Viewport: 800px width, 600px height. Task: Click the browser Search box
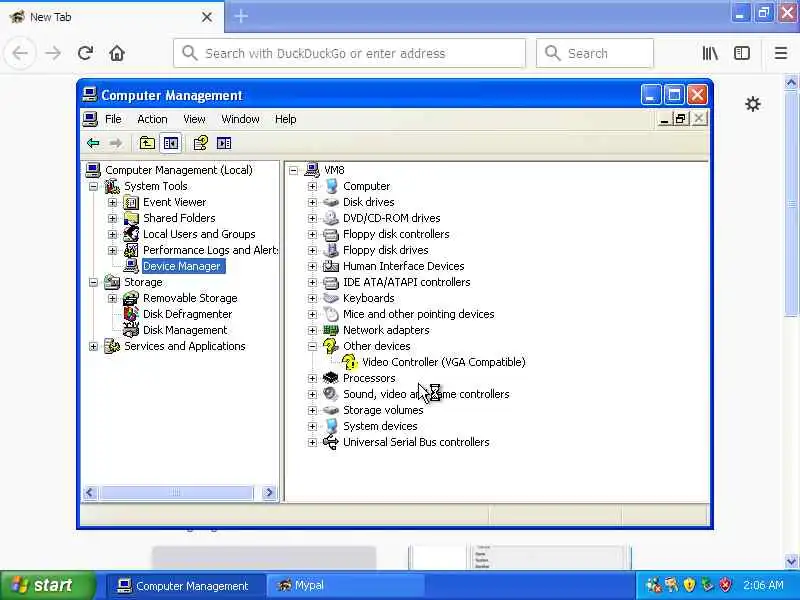point(594,53)
